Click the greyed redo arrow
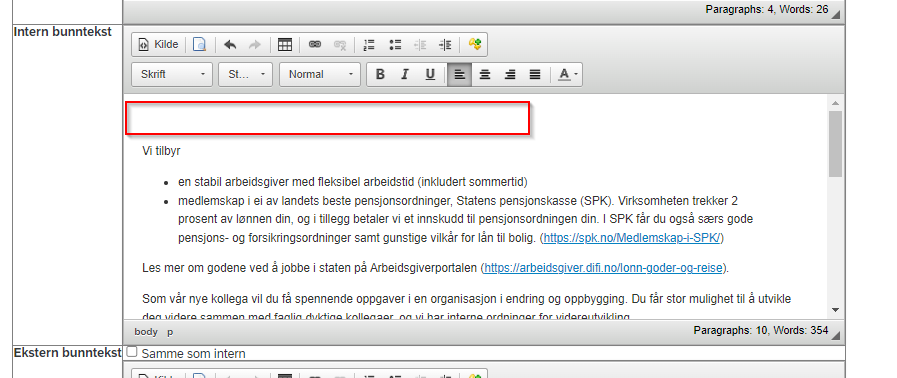The width and height of the screenshot is (897, 378). [x=255, y=45]
